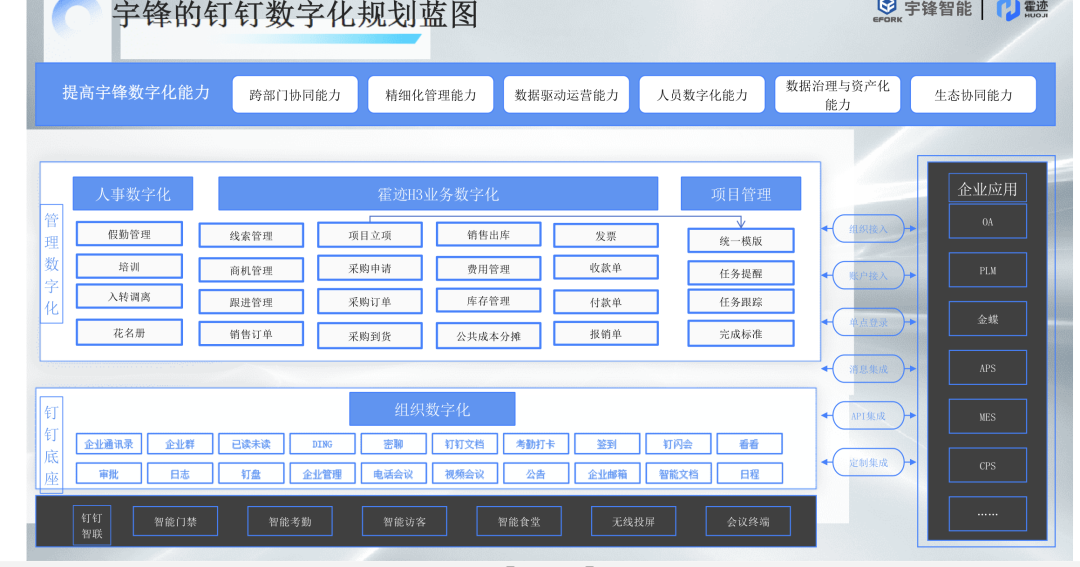
Task: Click the 人事数字化 header
Action: coord(133,194)
